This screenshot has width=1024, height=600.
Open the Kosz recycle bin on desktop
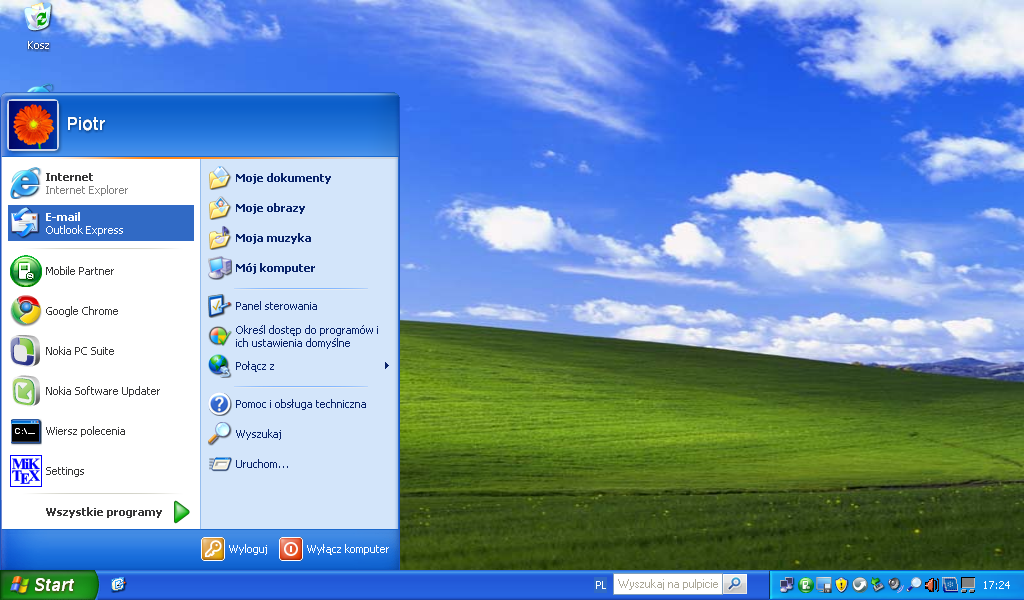coord(38,26)
